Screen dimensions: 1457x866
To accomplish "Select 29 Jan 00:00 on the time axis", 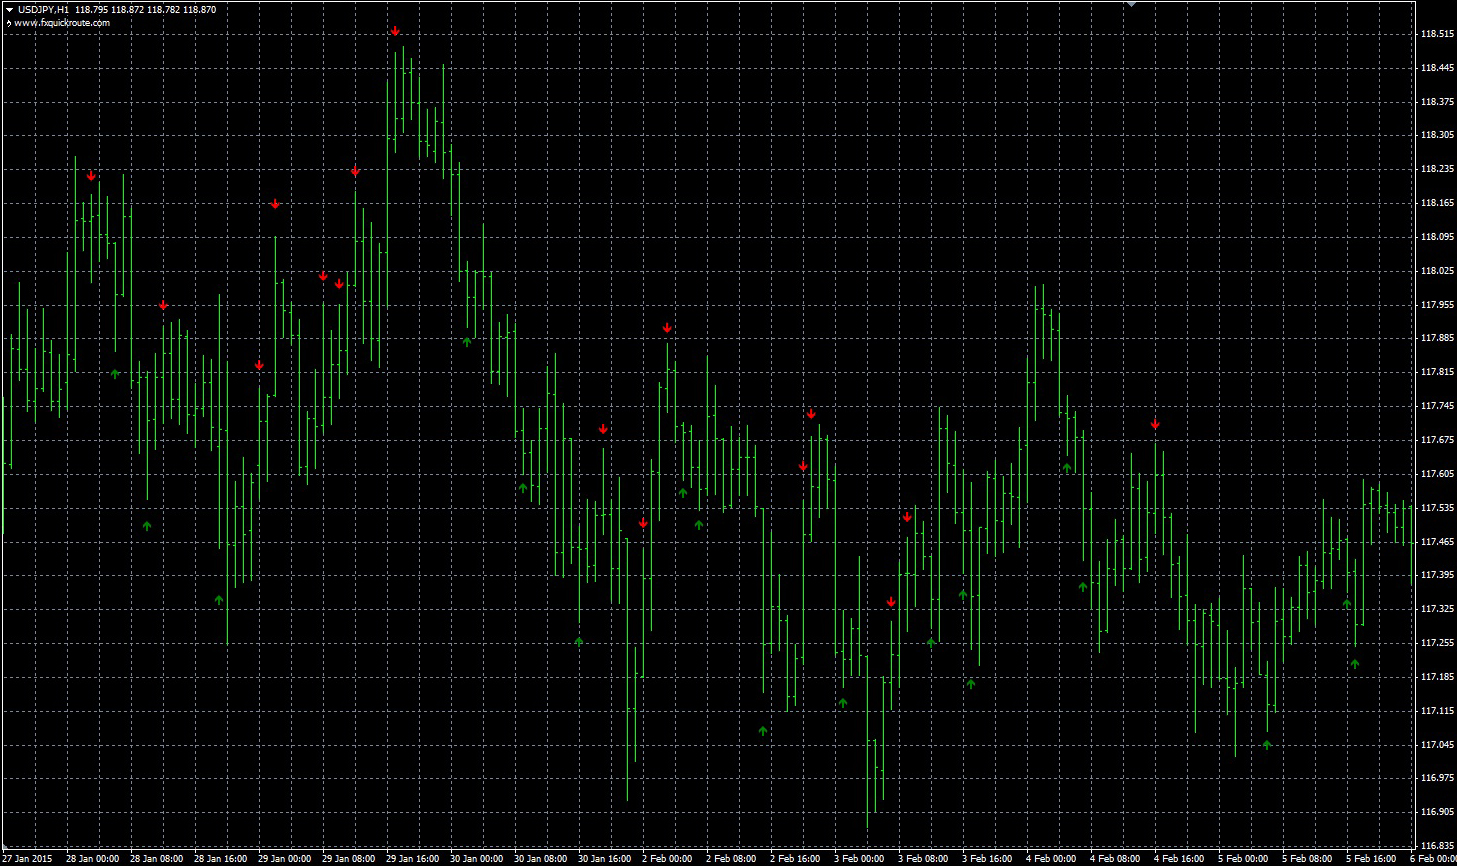I will [285, 858].
